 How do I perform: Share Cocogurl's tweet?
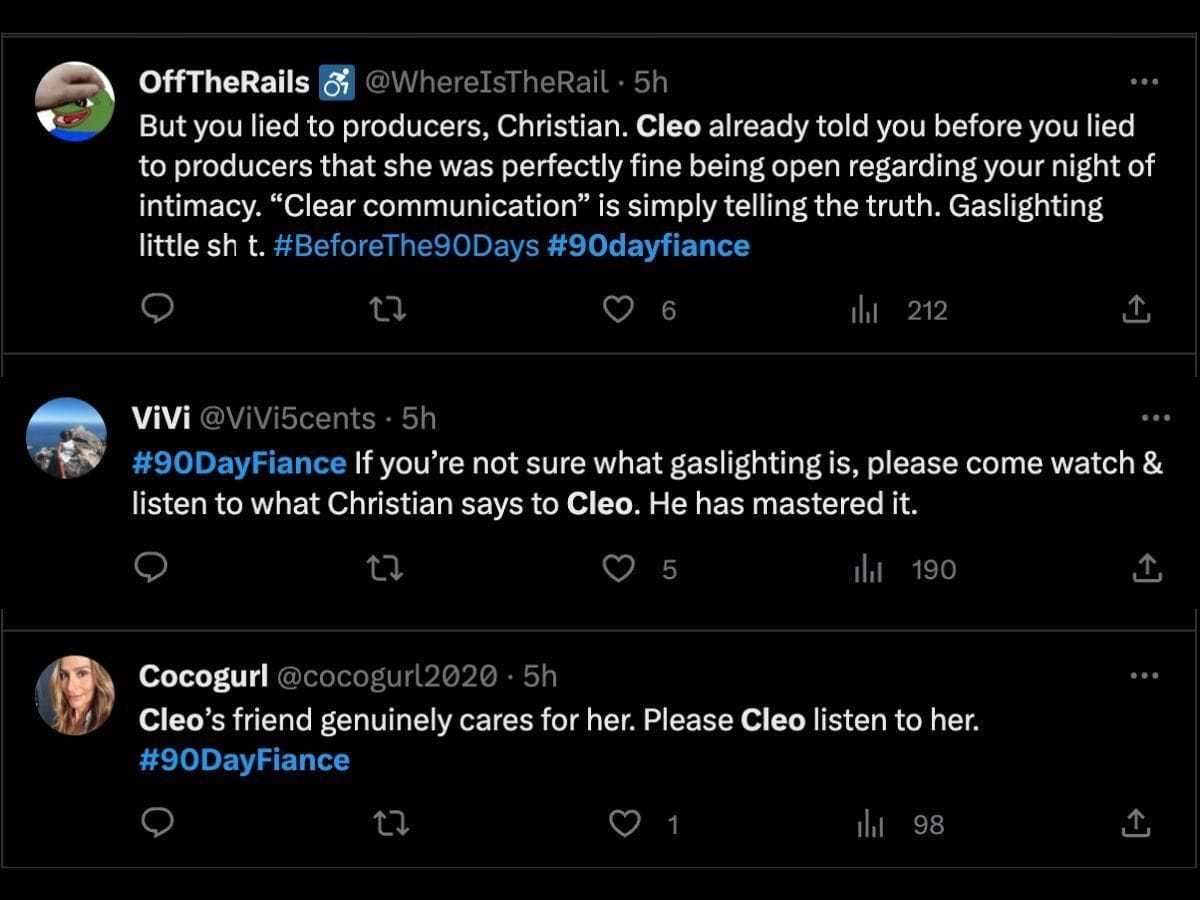point(1135,824)
